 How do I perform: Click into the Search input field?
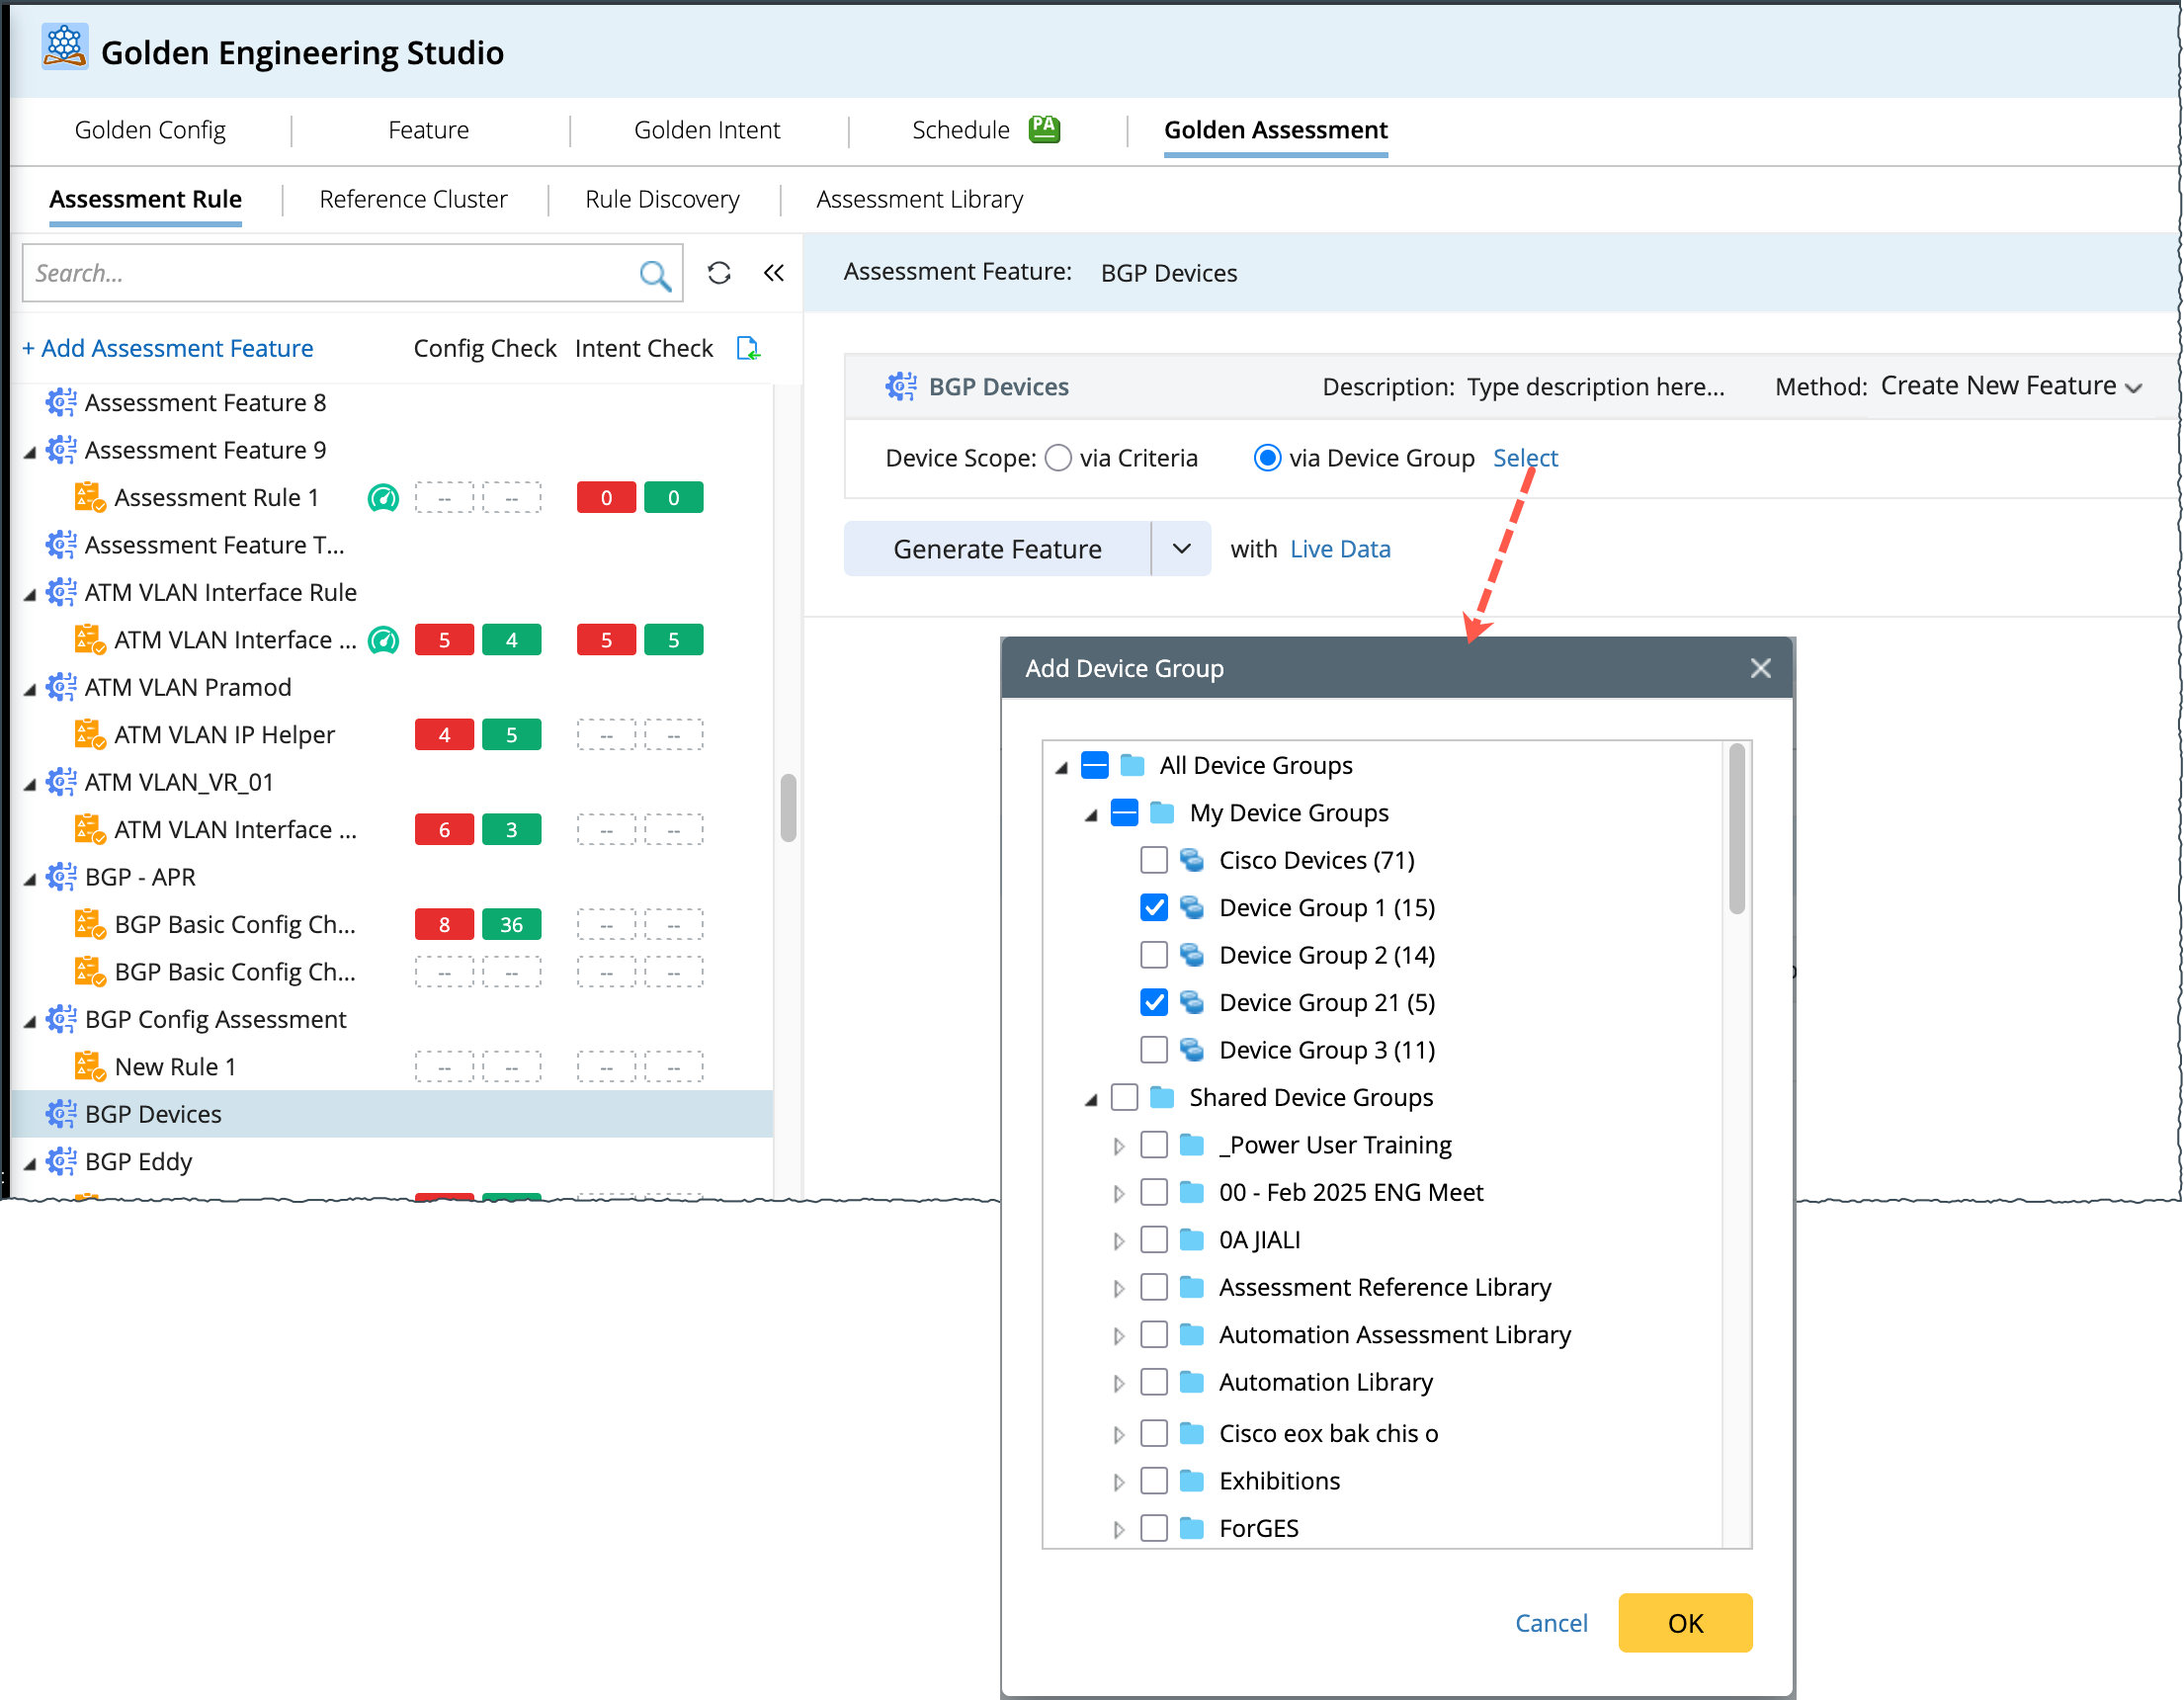point(330,274)
